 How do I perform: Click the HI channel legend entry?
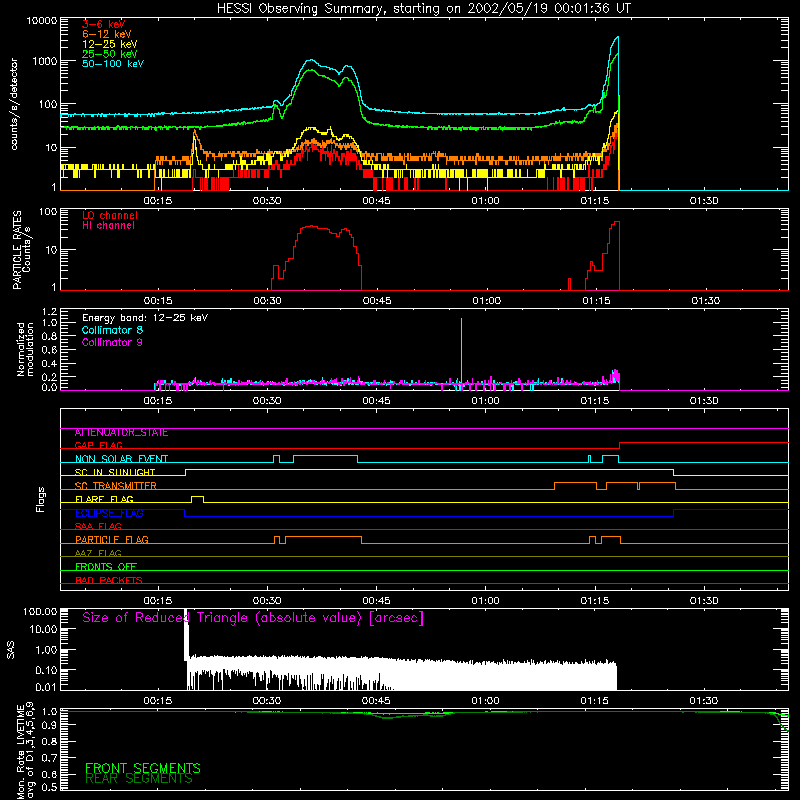108,226
